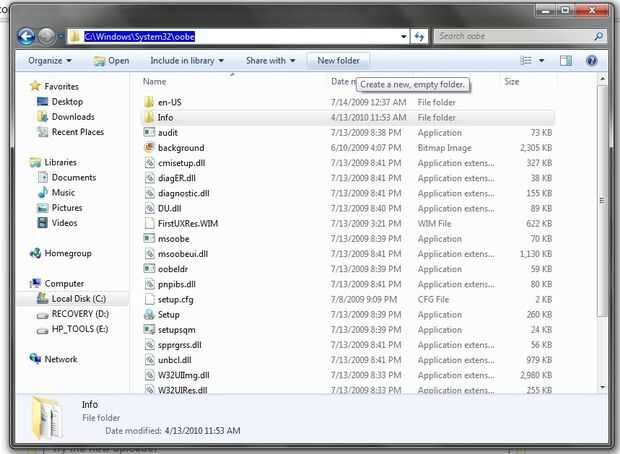Screen dimensions: 620x454
Task: Expand the Include in library menu
Action: [x=187, y=61]
